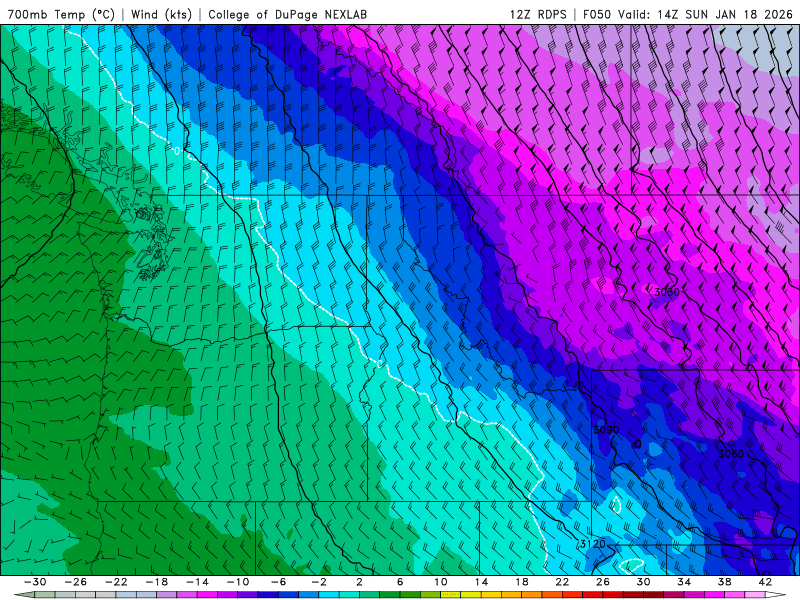Click the 14 value on the color scale
This screenshot has height=600, width=800.
coord(481,582)
